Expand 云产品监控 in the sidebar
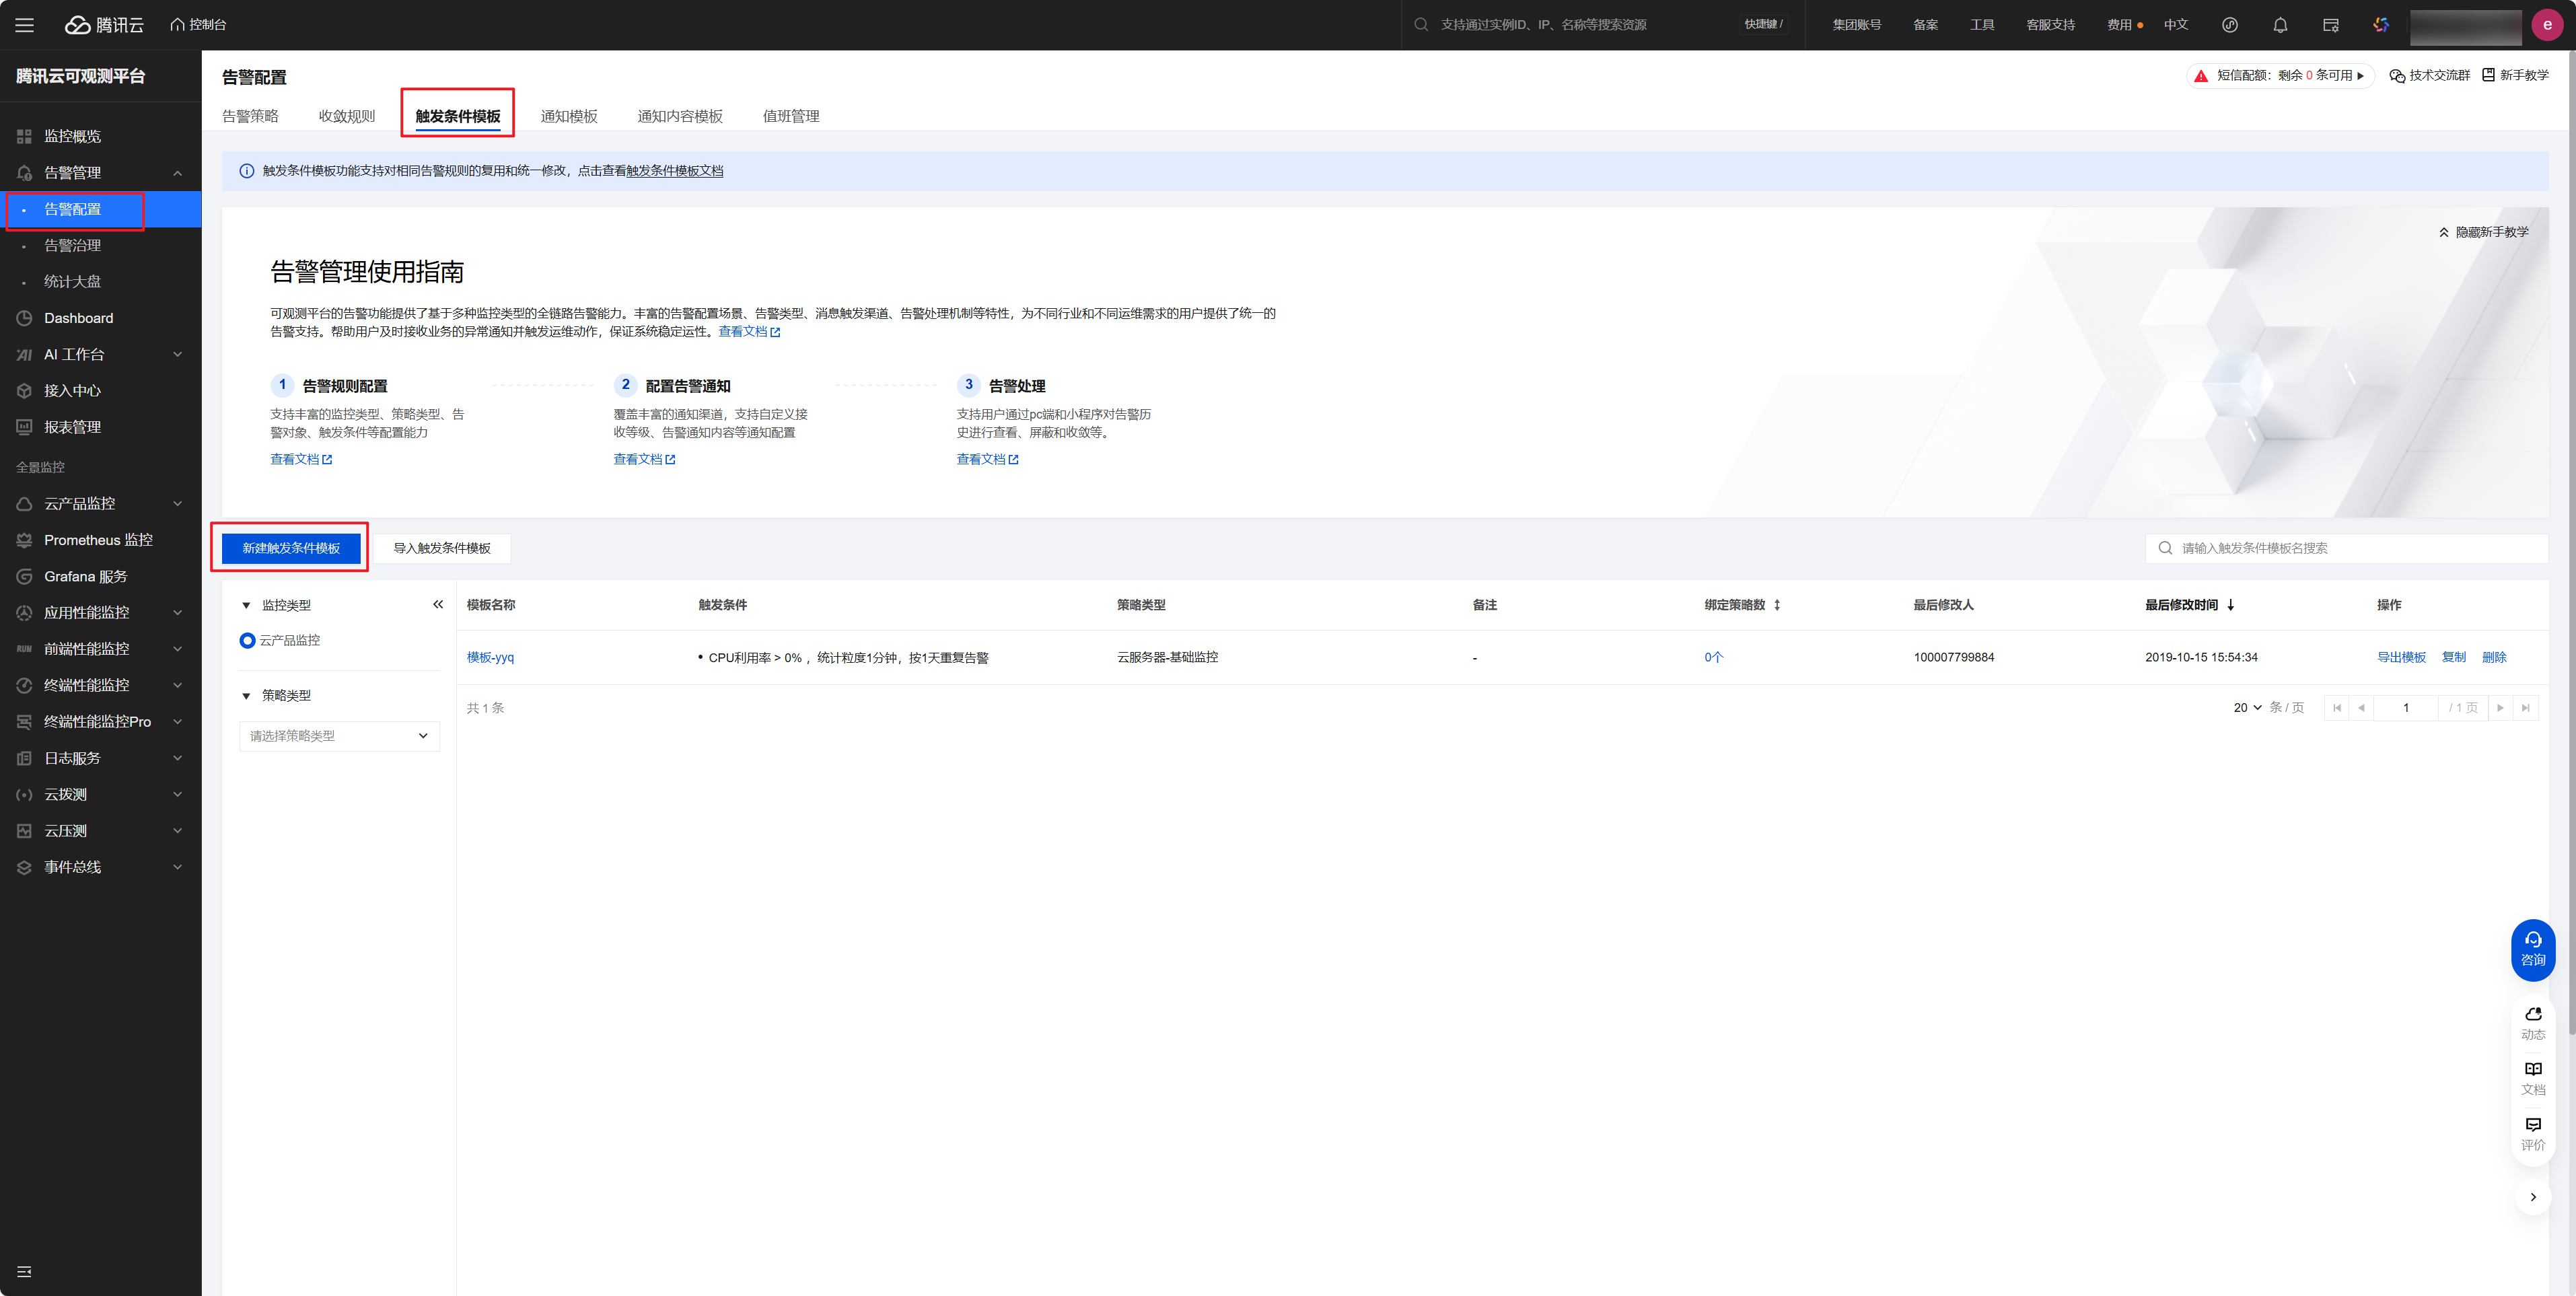The width and height of the screenshot is (2576, 1296). click(100, 504)
